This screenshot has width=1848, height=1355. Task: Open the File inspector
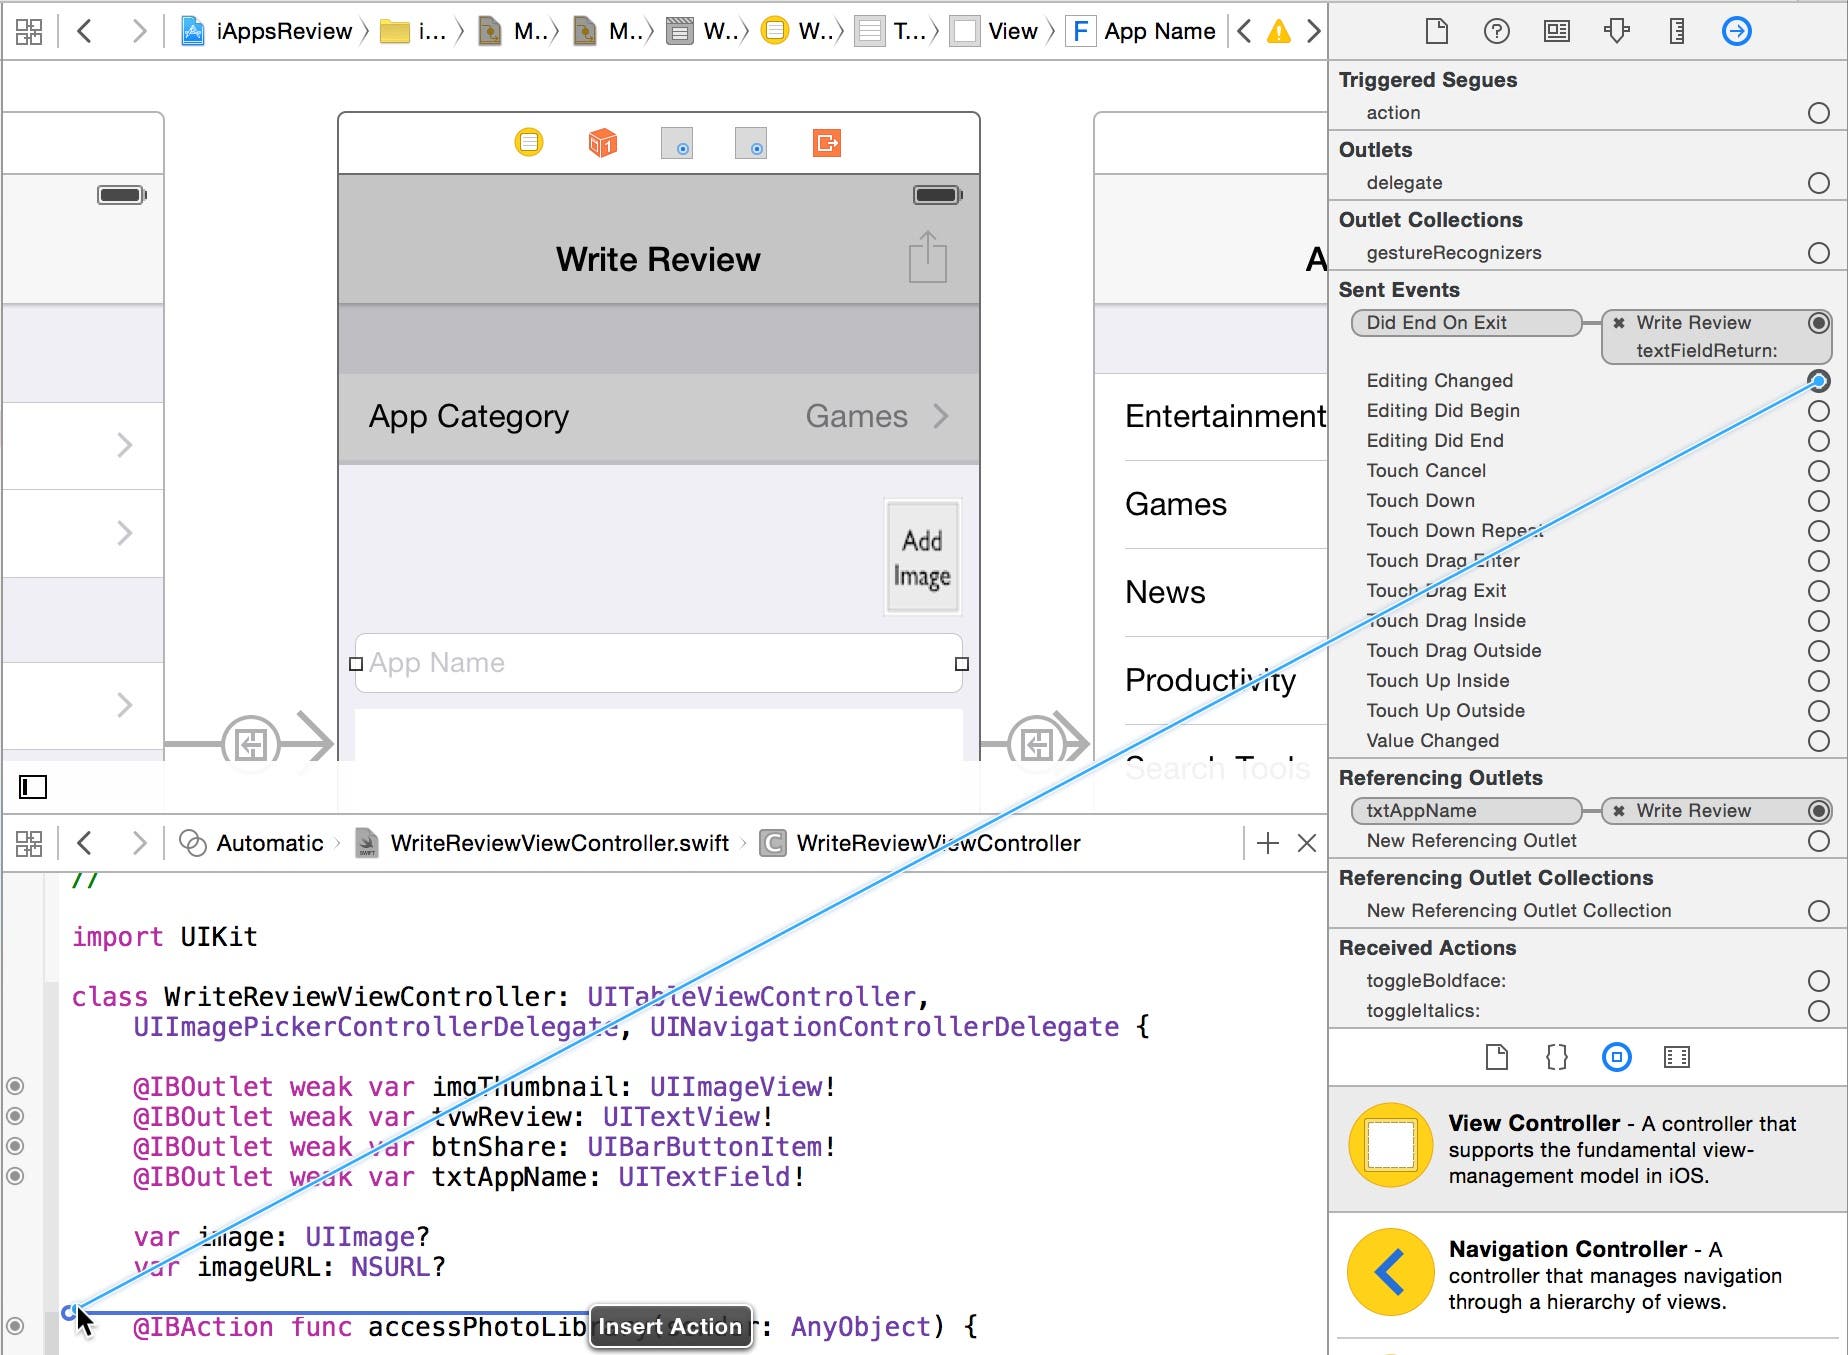click(1437, 31)
